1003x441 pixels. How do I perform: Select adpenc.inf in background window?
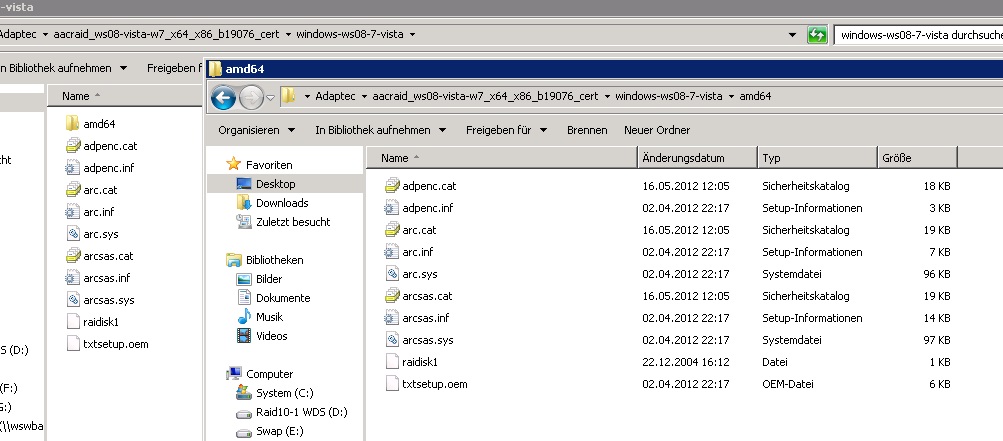pos(108,168)
